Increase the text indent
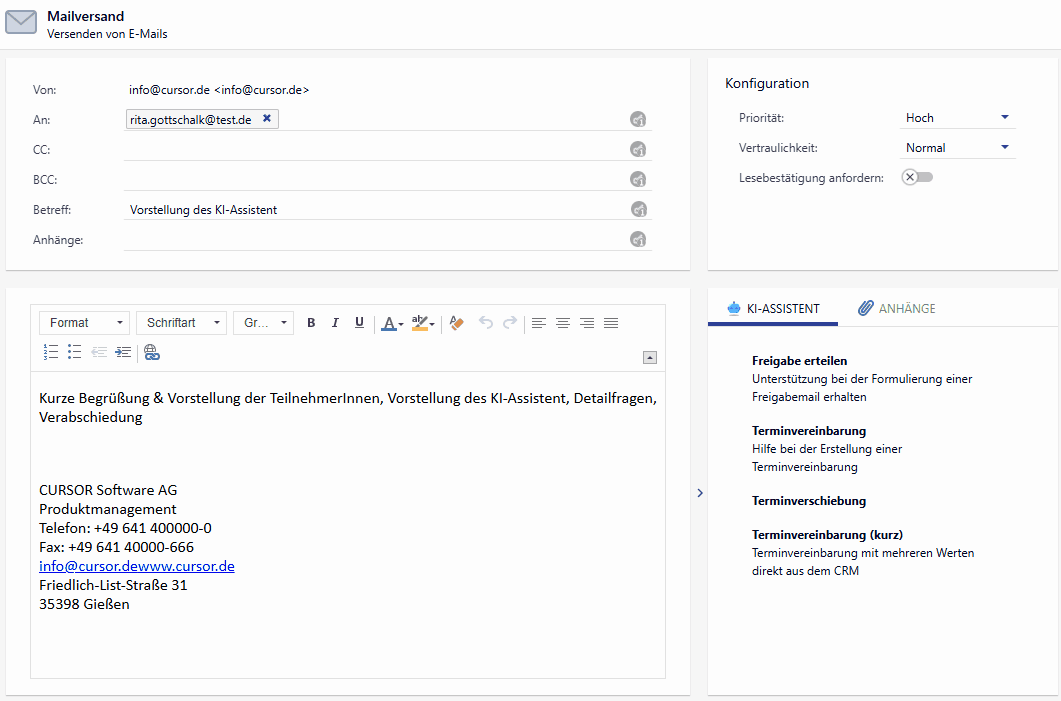 123,352
